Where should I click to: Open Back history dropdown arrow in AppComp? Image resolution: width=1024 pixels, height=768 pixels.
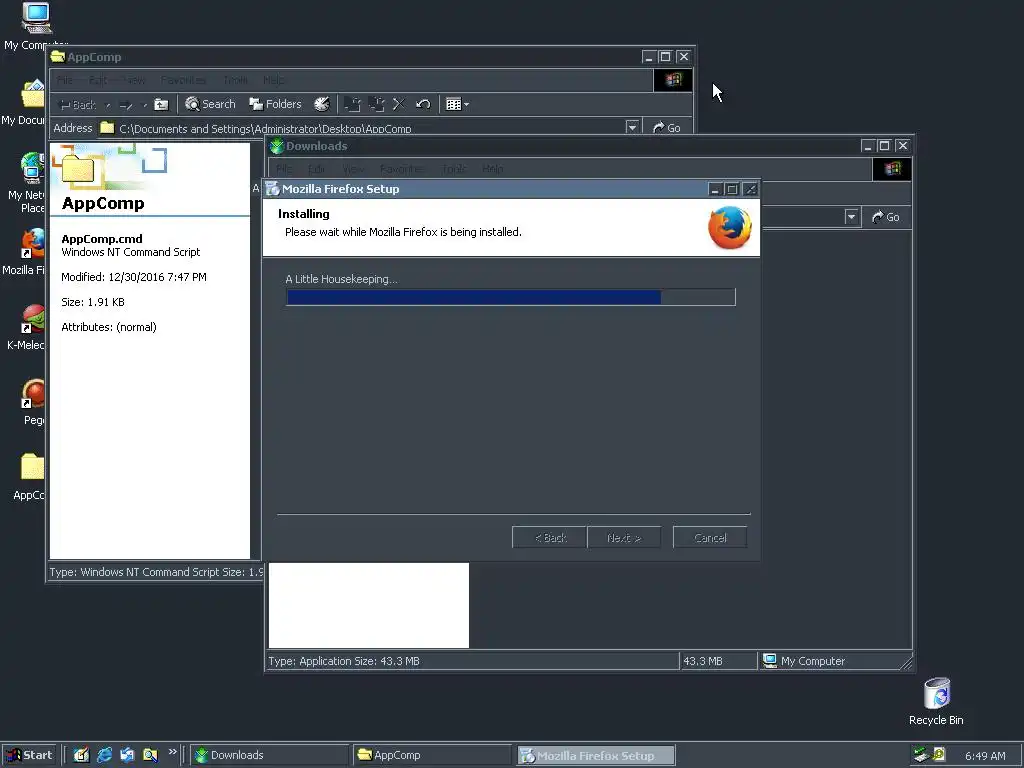click(x=108, y=104)
